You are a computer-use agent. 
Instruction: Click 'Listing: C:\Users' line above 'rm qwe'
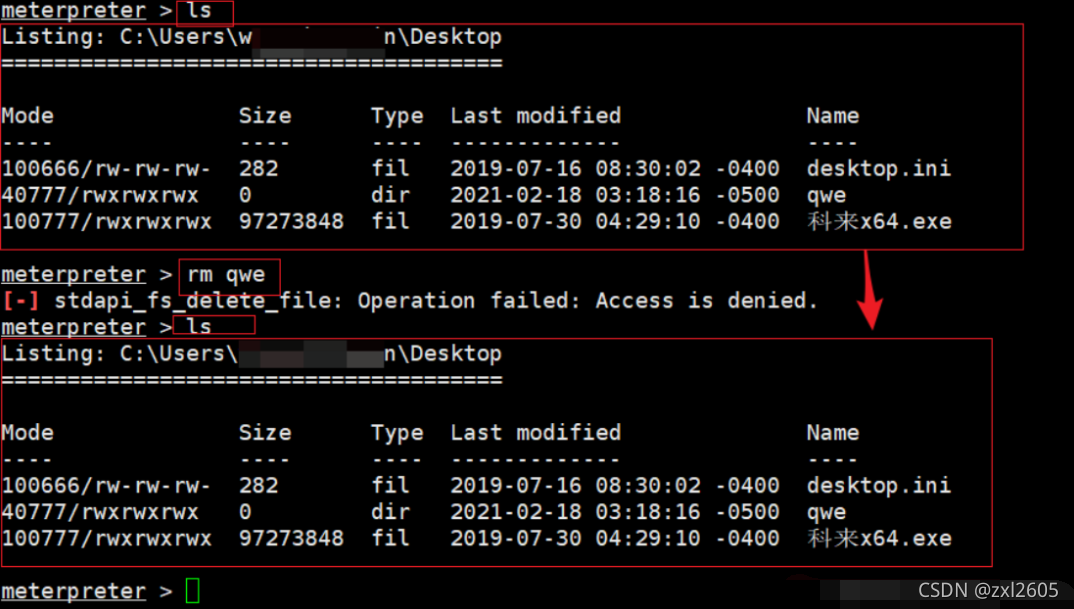pos(251,37)
